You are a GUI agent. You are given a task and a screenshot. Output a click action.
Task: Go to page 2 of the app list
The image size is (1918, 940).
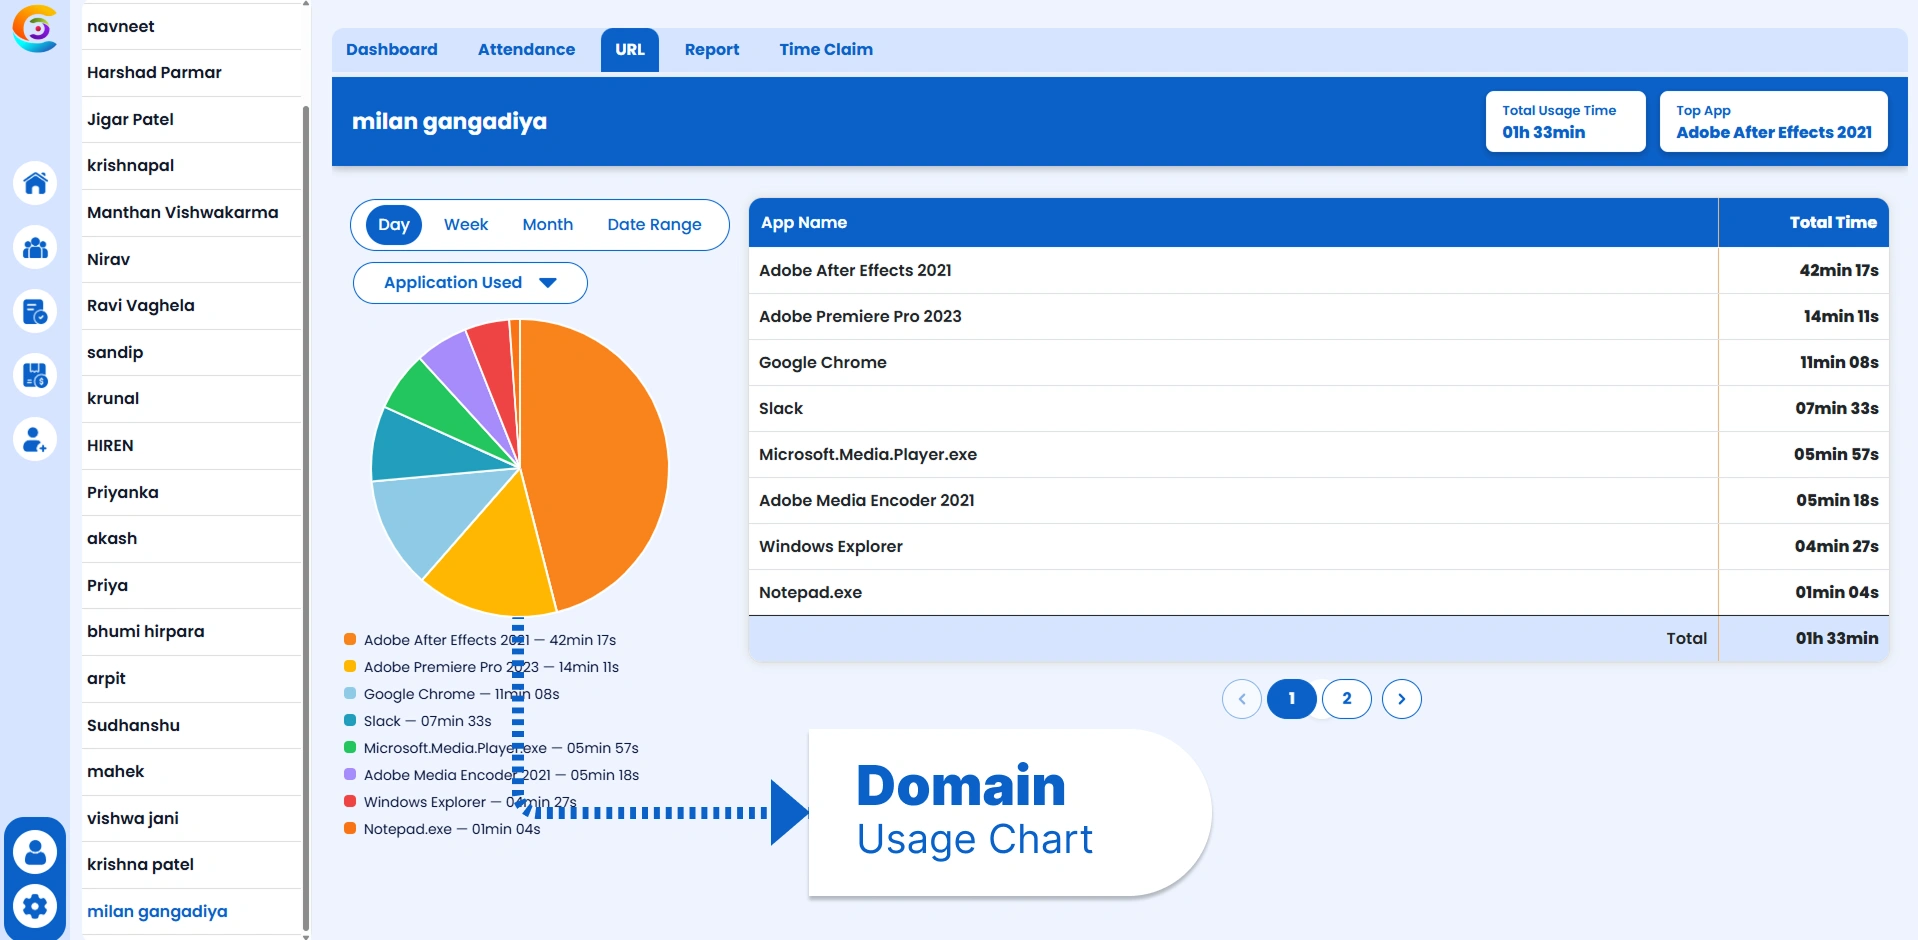pyautogui.click(x=1346, y=699)
